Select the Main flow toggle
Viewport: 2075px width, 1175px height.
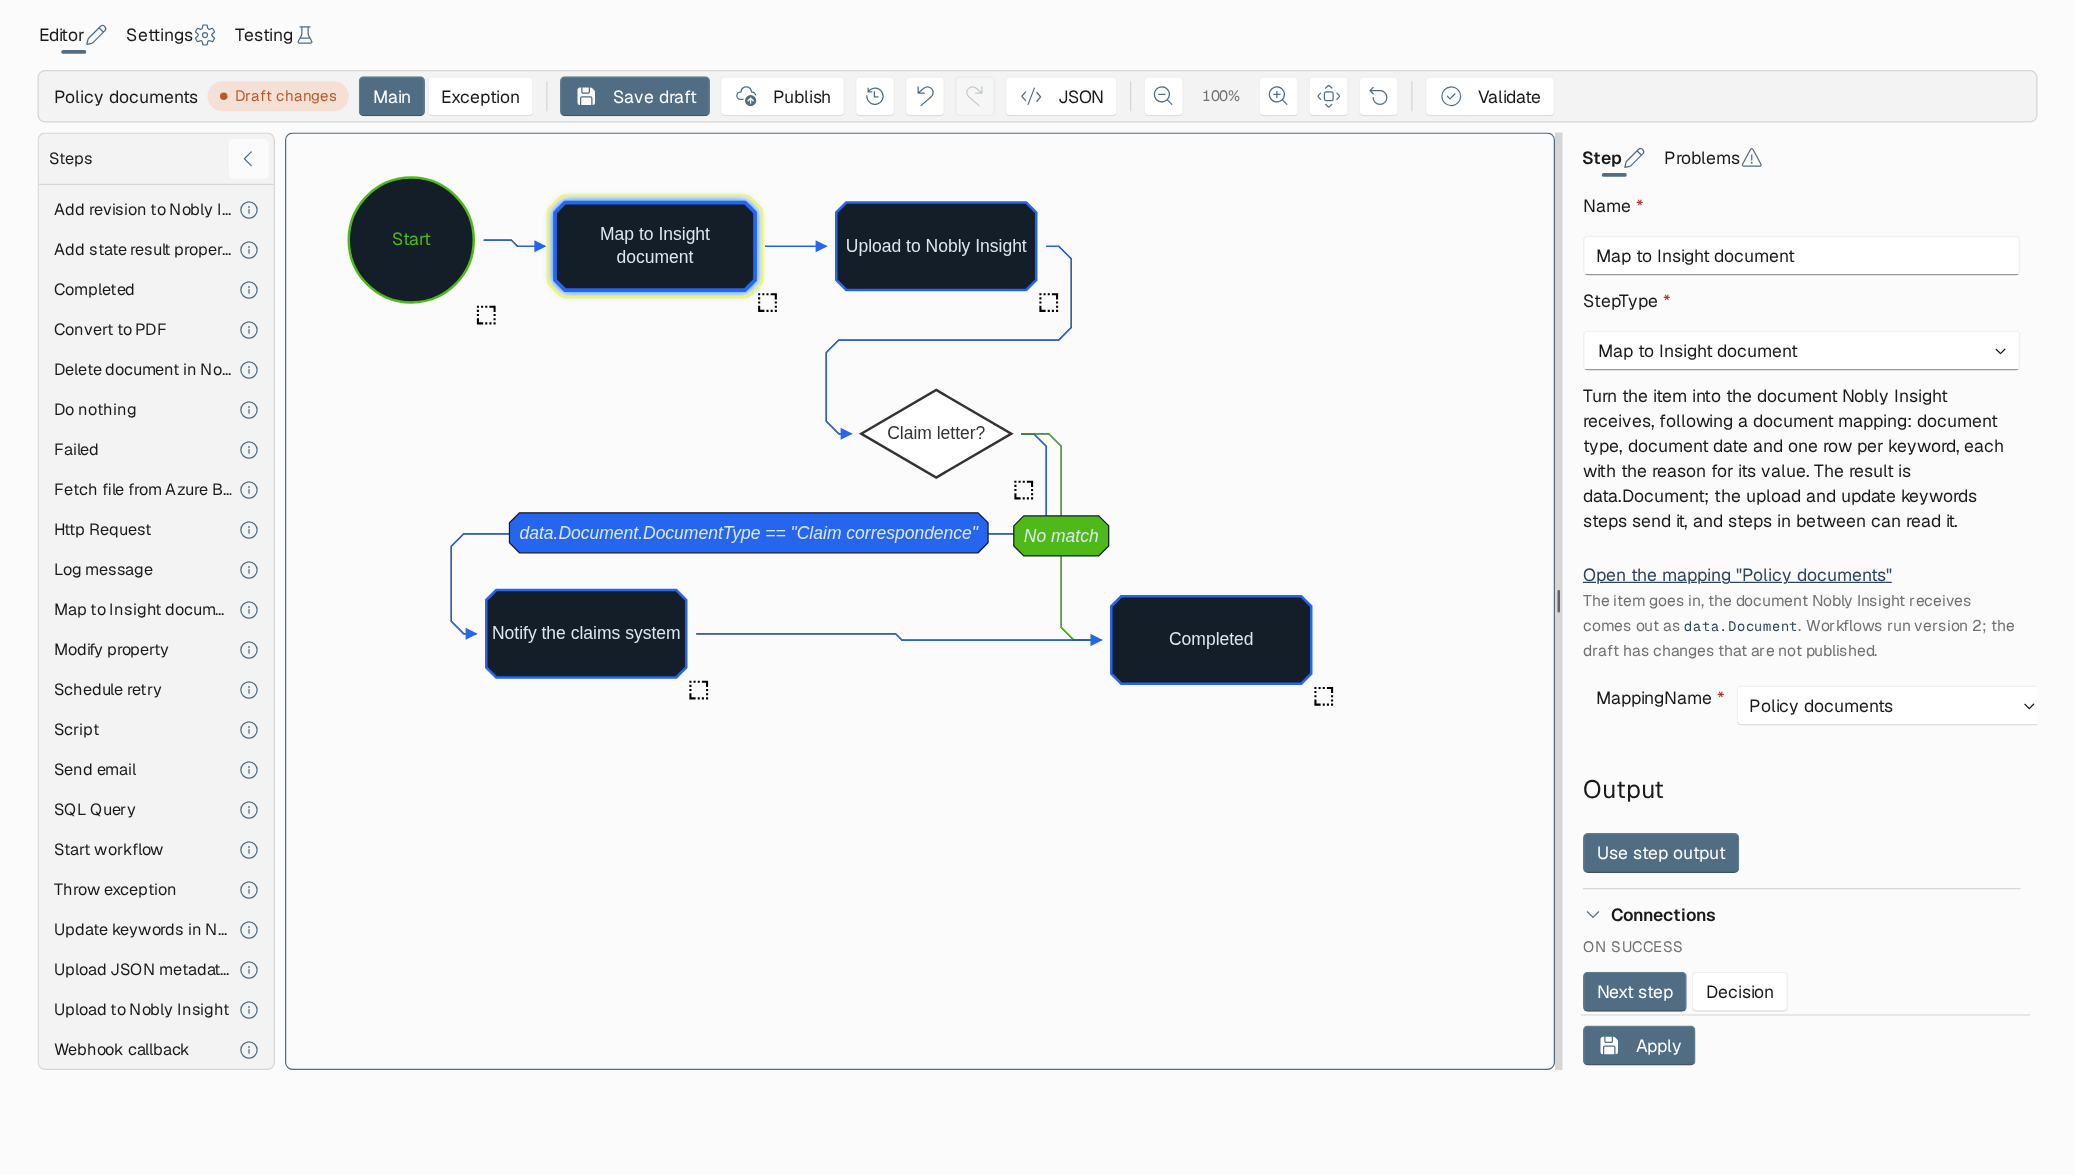392,96
